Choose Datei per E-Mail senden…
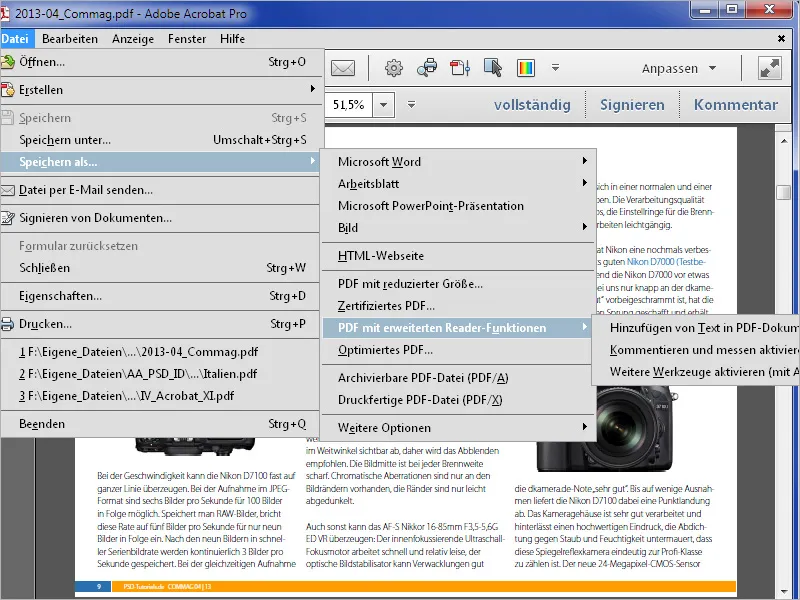 (162, 190)
